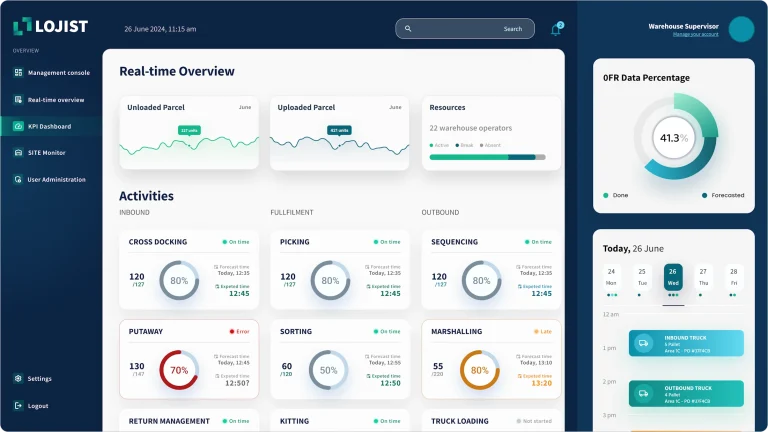Click the LOJIST logo
768x432 pixels.
pos(50,26)
